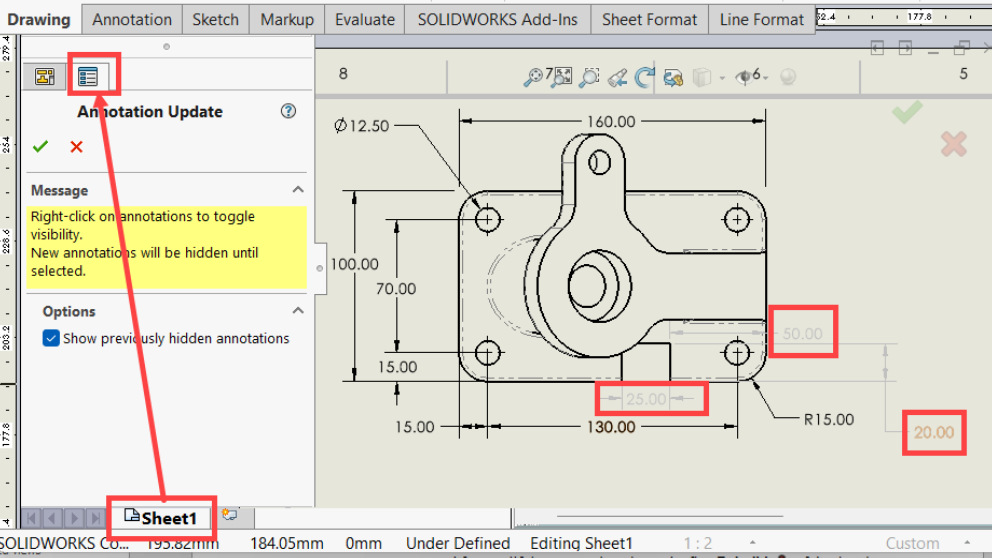
Task: Open Annotation Update help icon
Action: [x=289, y=111]
